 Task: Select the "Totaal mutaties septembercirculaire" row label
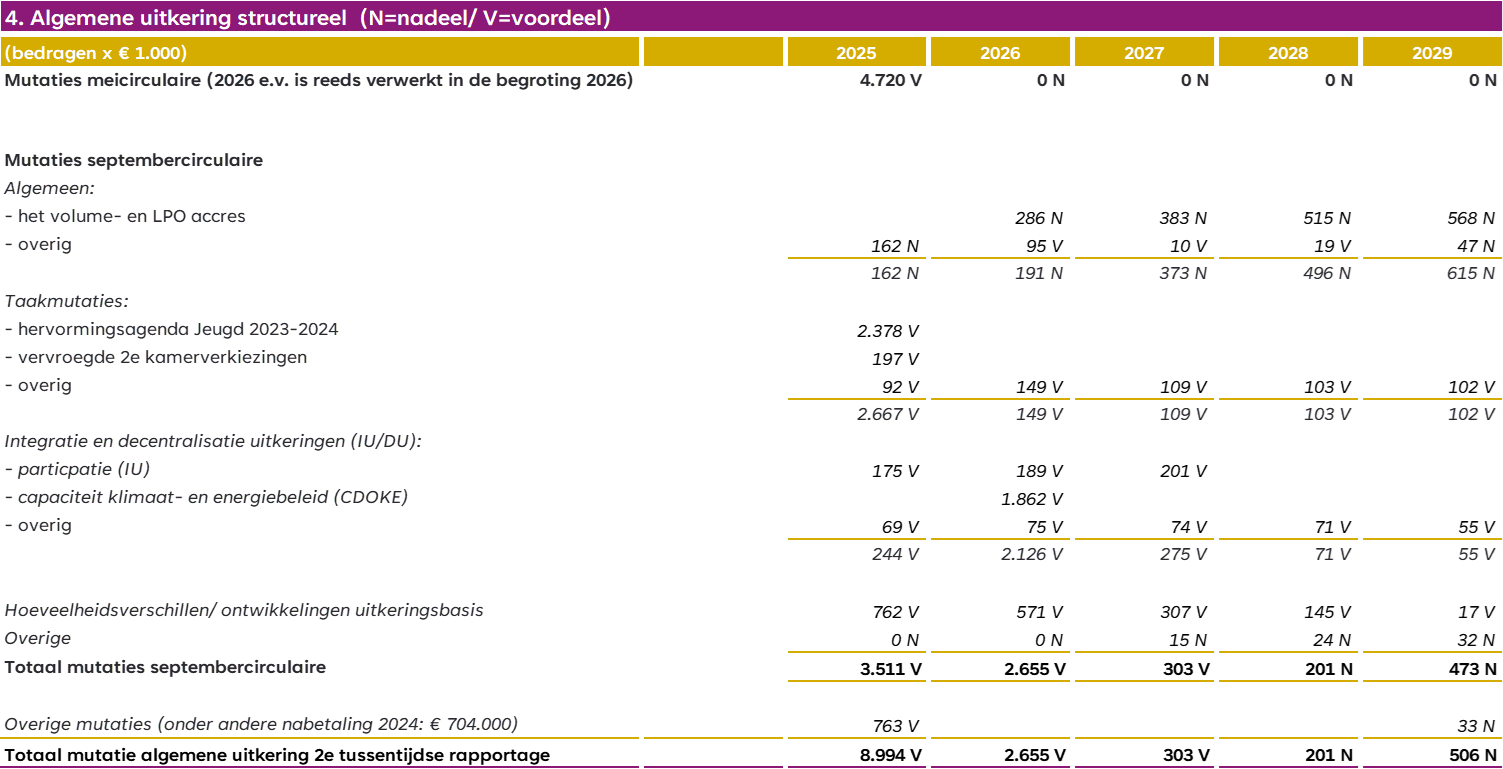(x=165, y=667)
